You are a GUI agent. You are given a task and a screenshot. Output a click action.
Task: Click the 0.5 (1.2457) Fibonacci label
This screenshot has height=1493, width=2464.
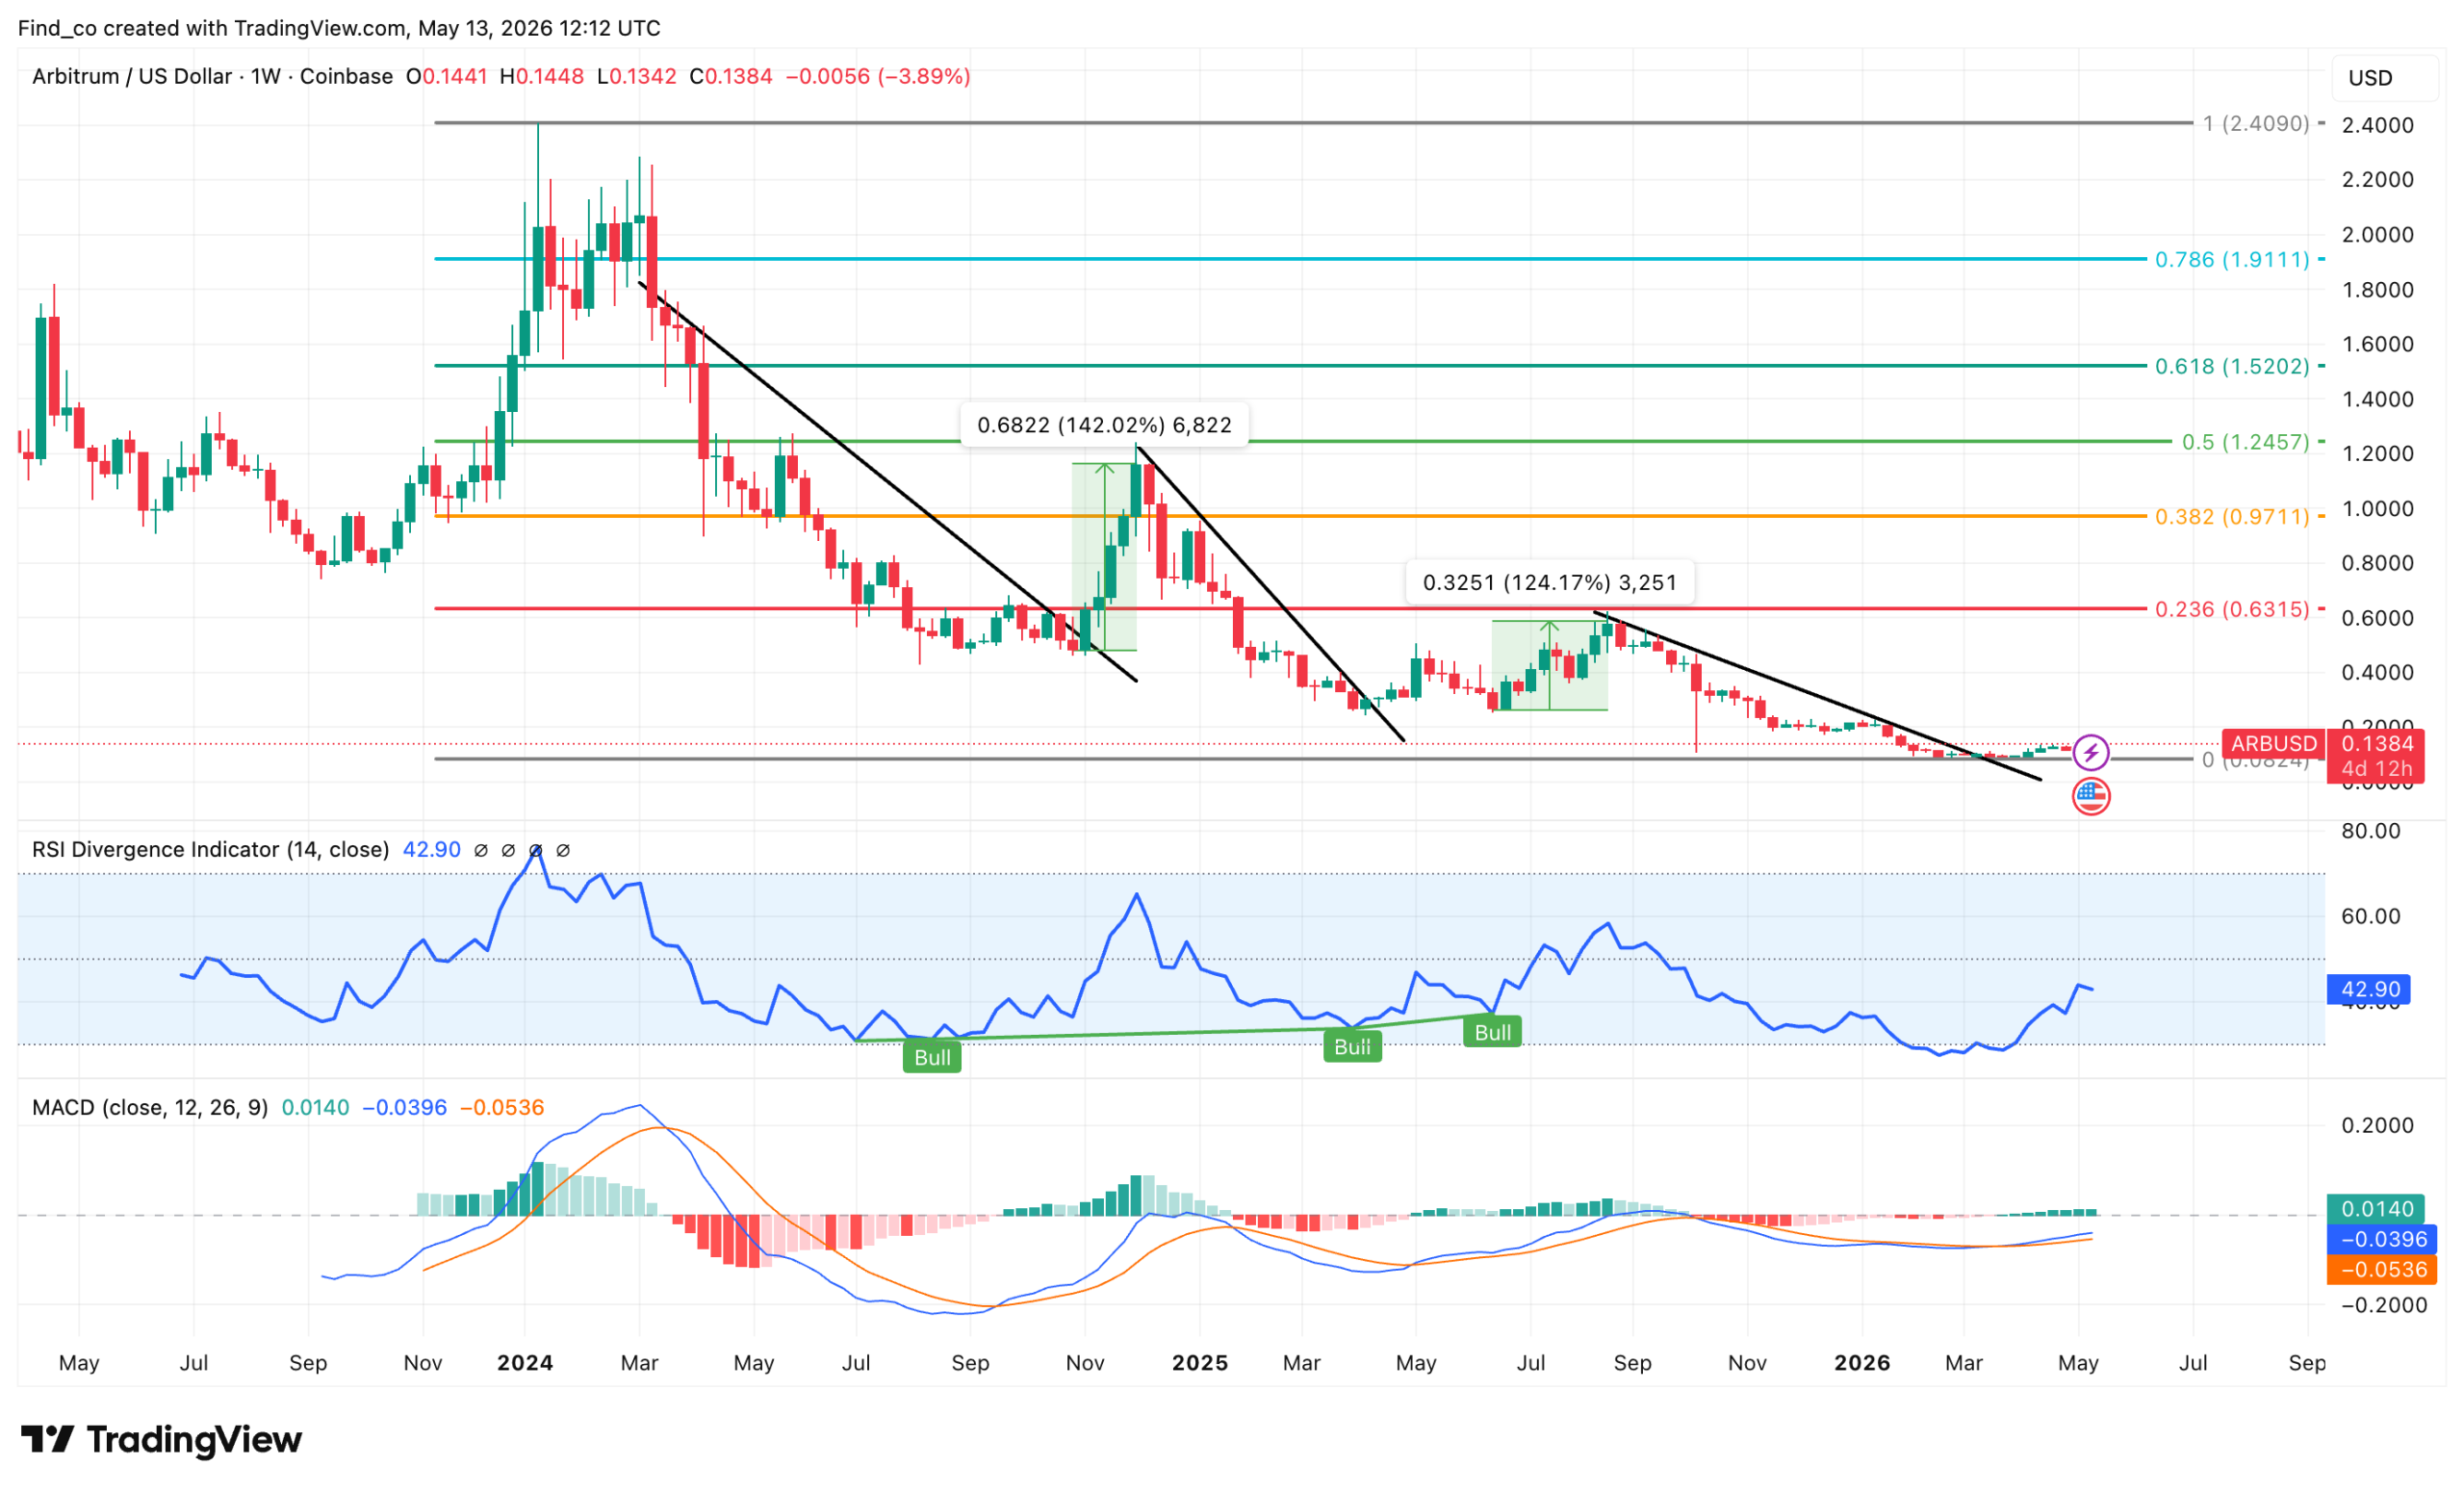click(2245, 441)
